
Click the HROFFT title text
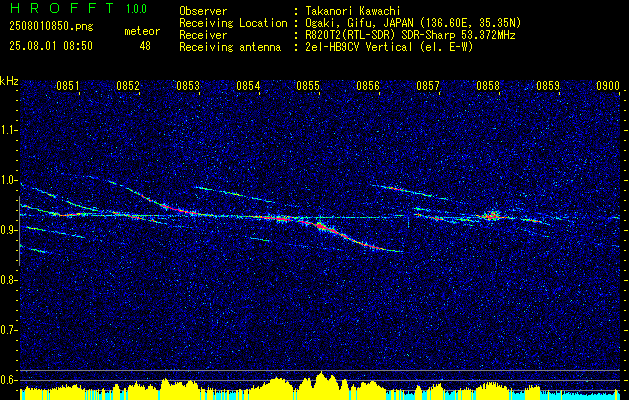(x=62, y=8)
